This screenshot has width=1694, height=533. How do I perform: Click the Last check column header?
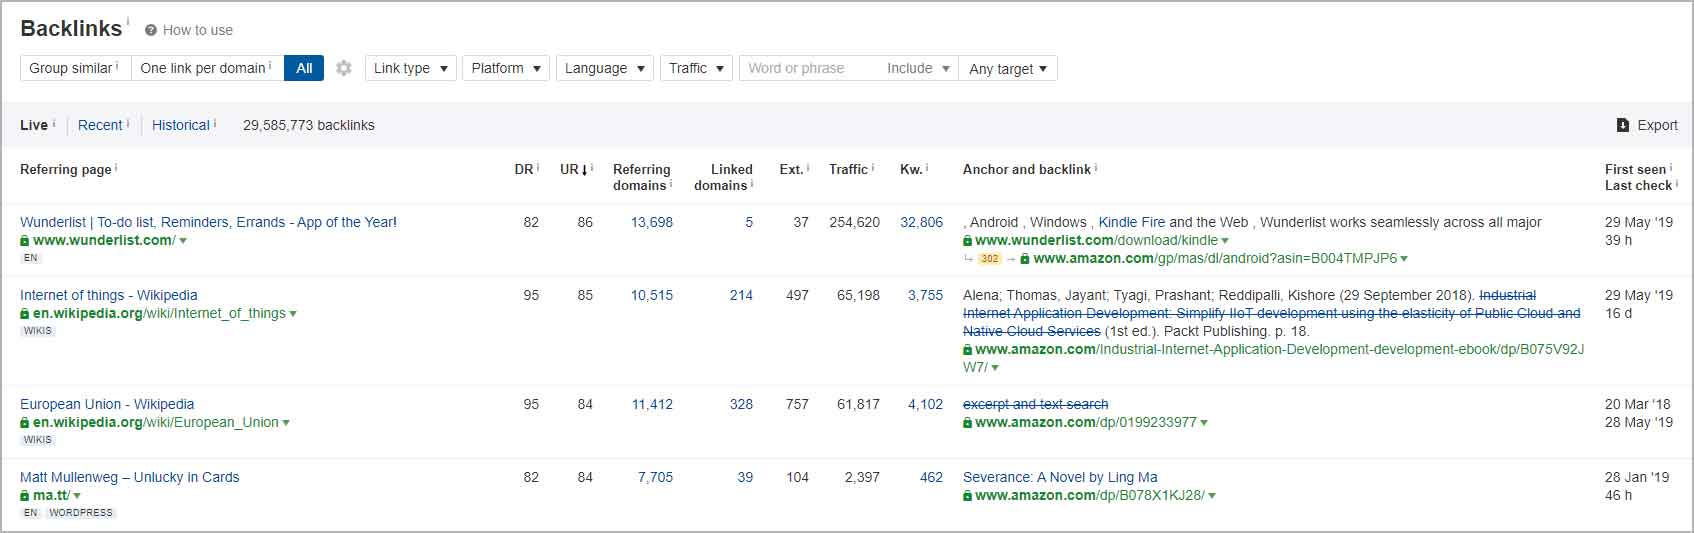click(x=1638, y=185)
